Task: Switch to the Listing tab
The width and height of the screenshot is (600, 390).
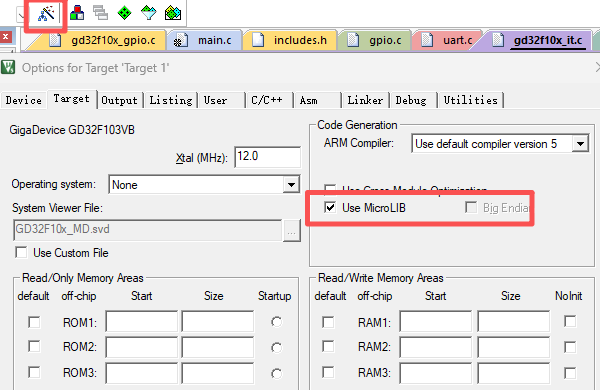Action: (171, 100)
